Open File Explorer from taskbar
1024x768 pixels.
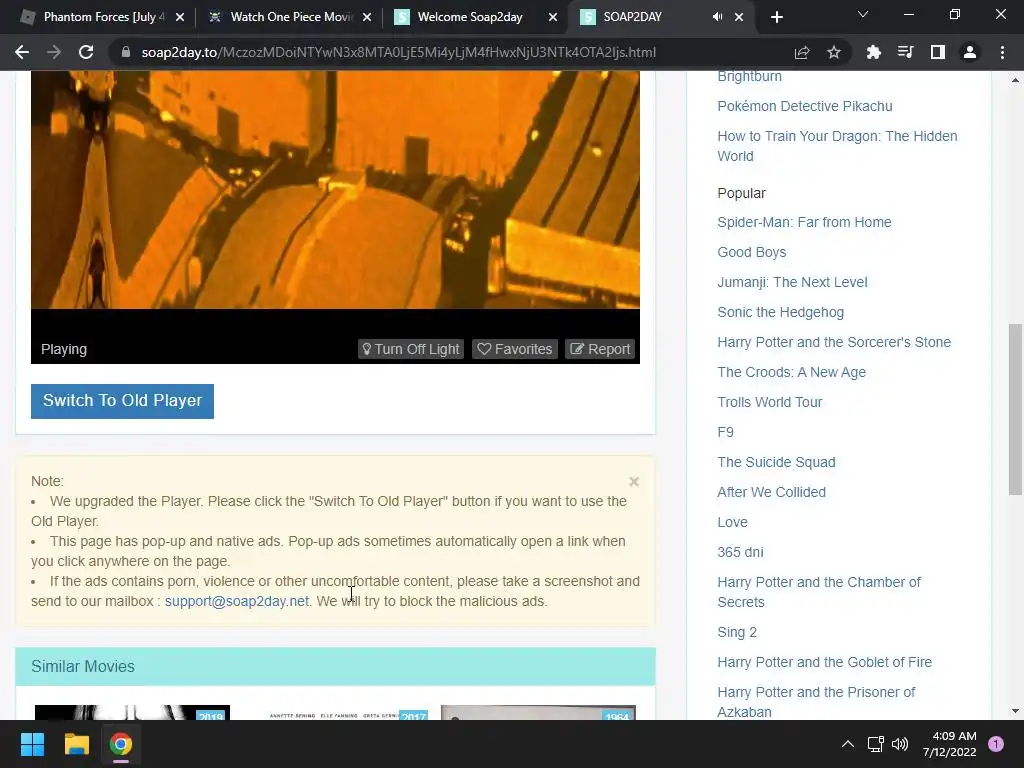[76, 744]
